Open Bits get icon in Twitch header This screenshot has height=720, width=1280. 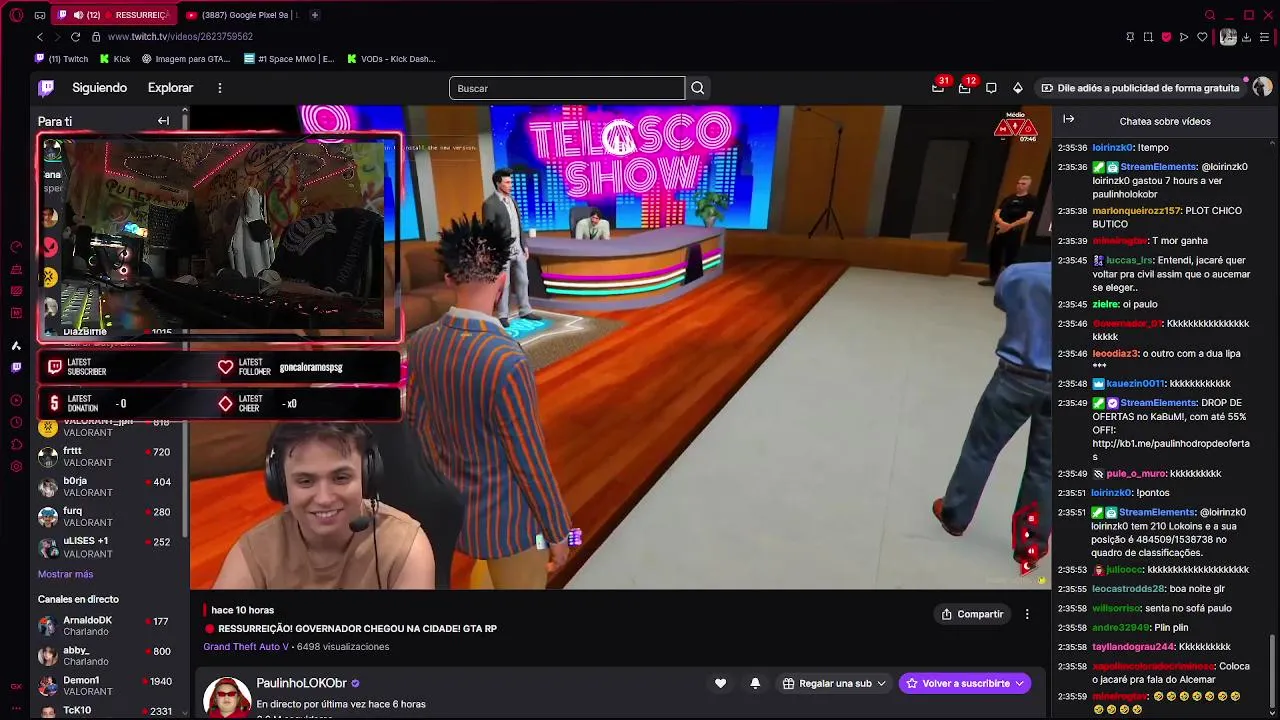pyautogui.click(x=1018, y=88)
